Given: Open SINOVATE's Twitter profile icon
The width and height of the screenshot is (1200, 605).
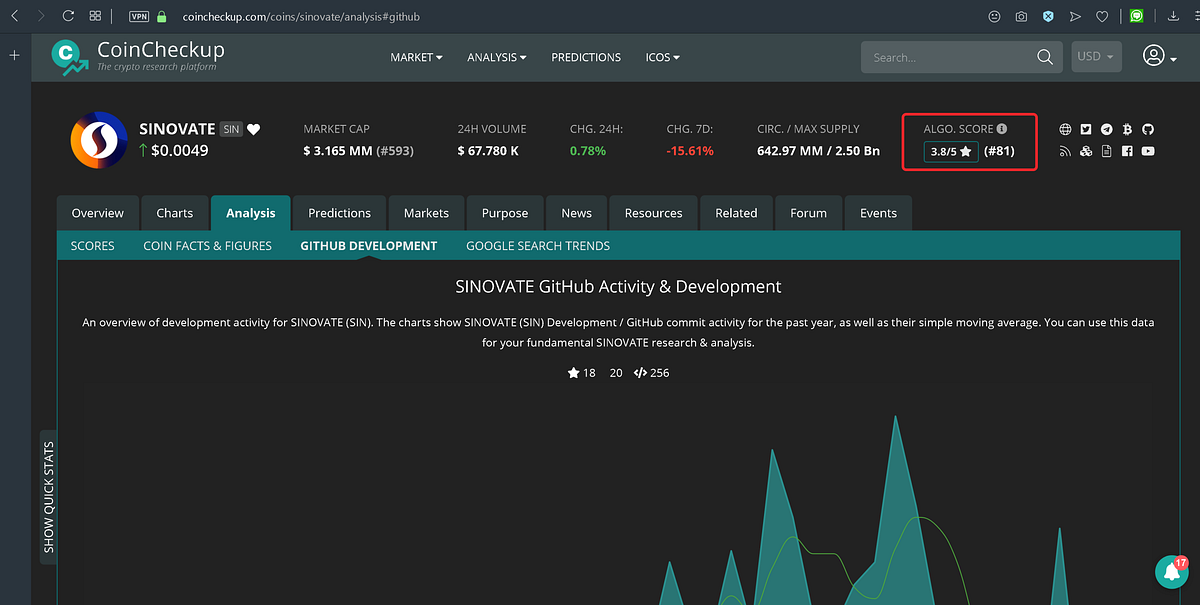Looking at the screenshot, I should click(x=1086, y=130).
